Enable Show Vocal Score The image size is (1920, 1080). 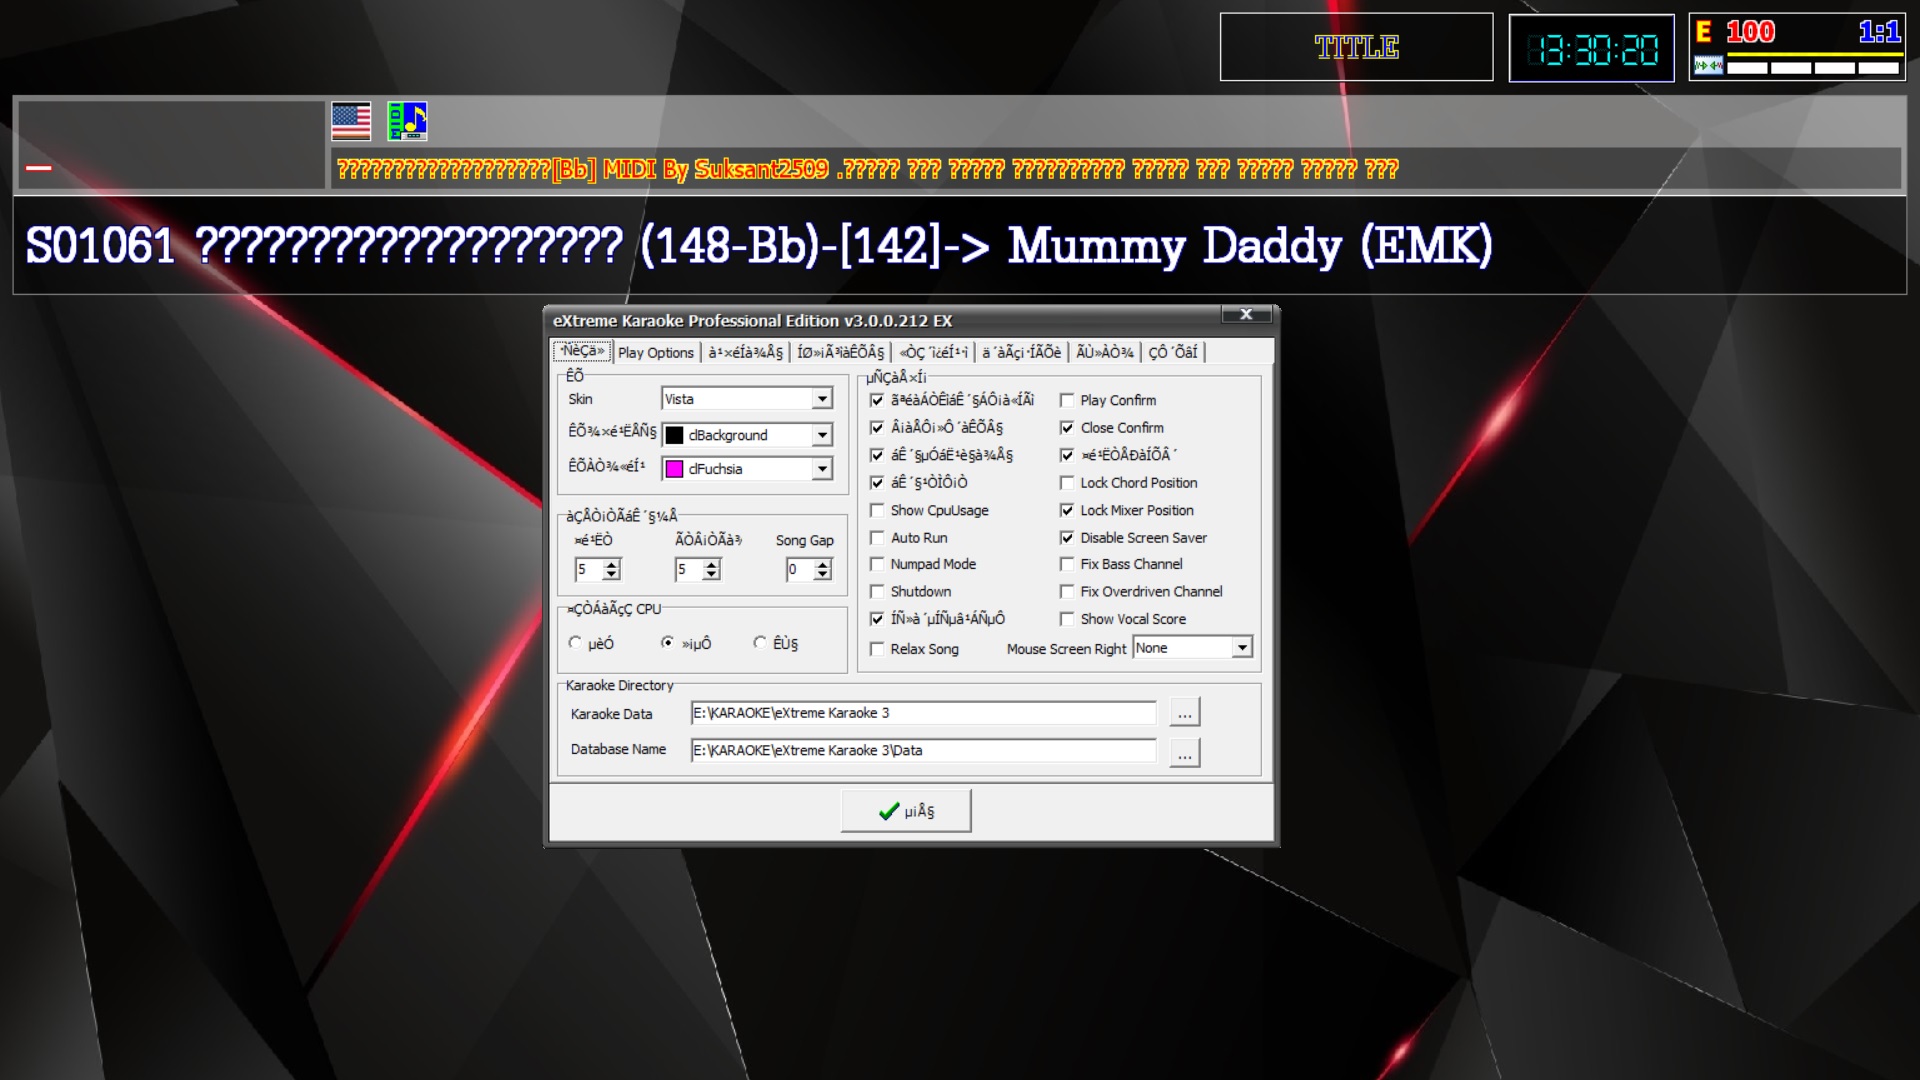coord(1067,620)
